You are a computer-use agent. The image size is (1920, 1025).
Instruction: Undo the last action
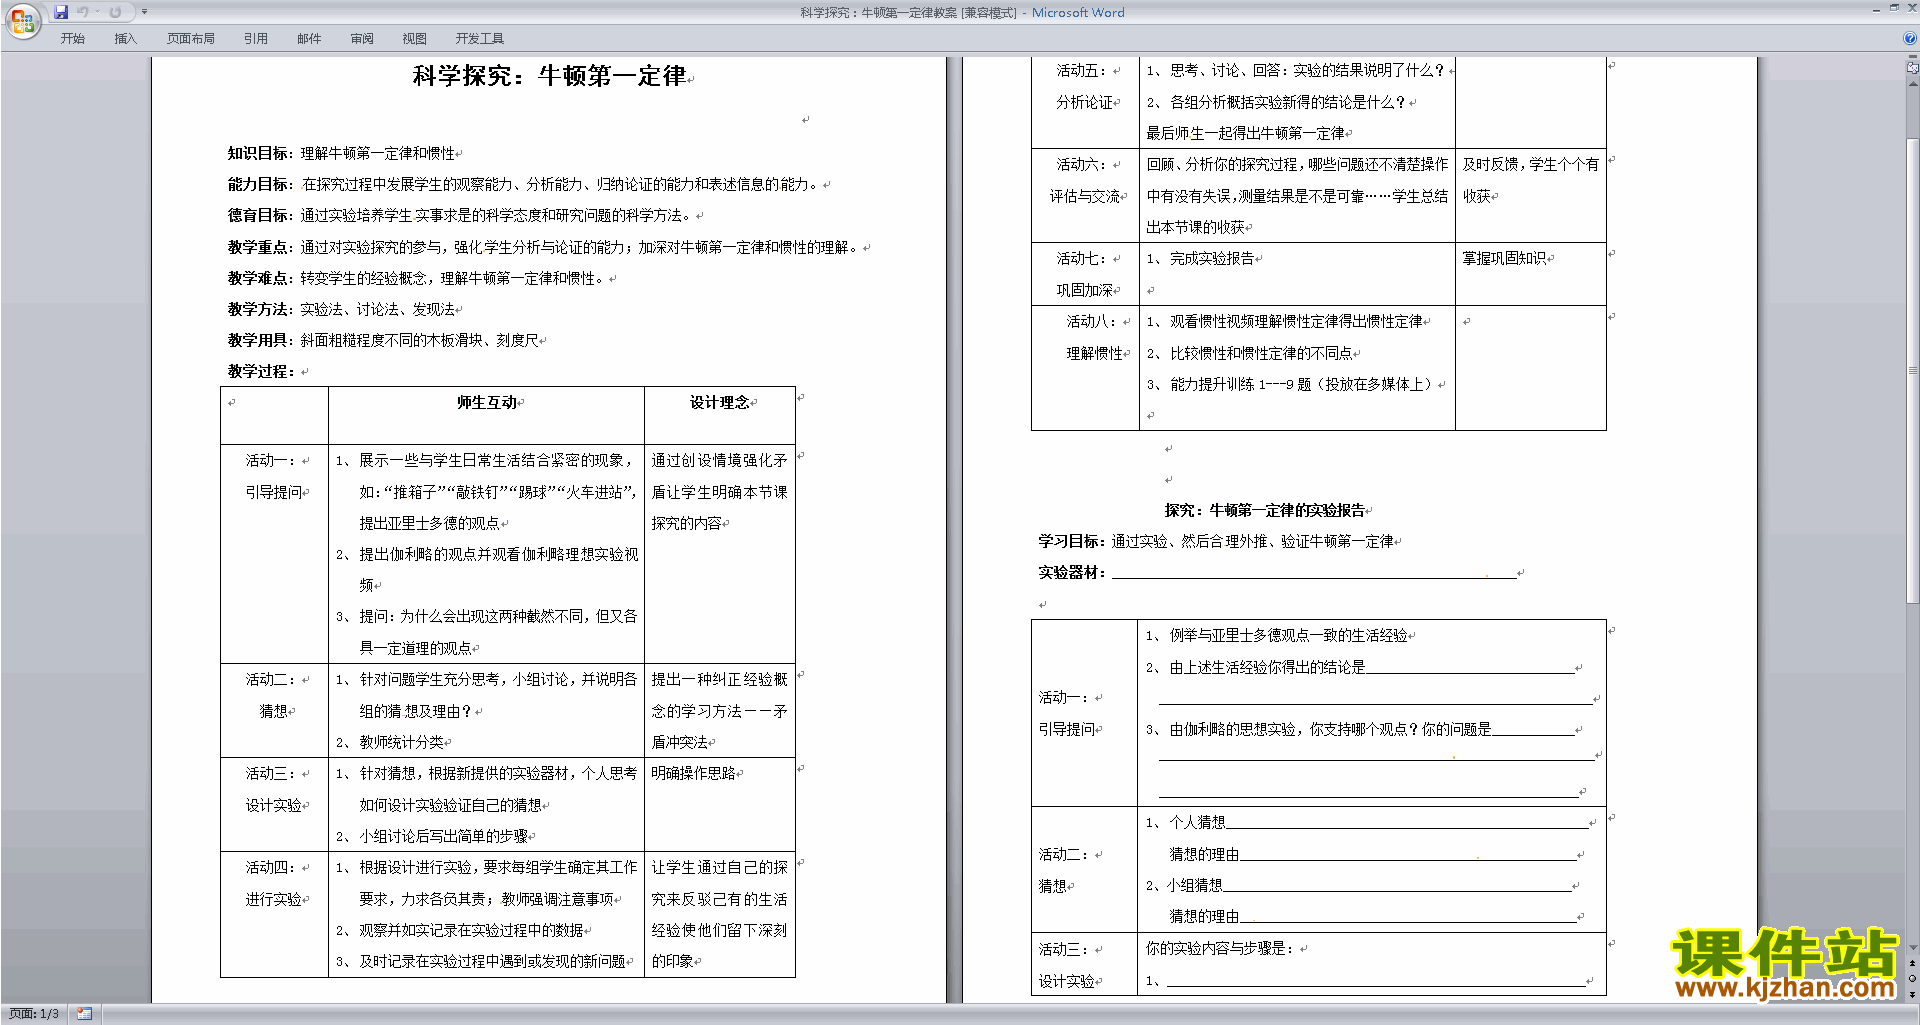(83, 12)
